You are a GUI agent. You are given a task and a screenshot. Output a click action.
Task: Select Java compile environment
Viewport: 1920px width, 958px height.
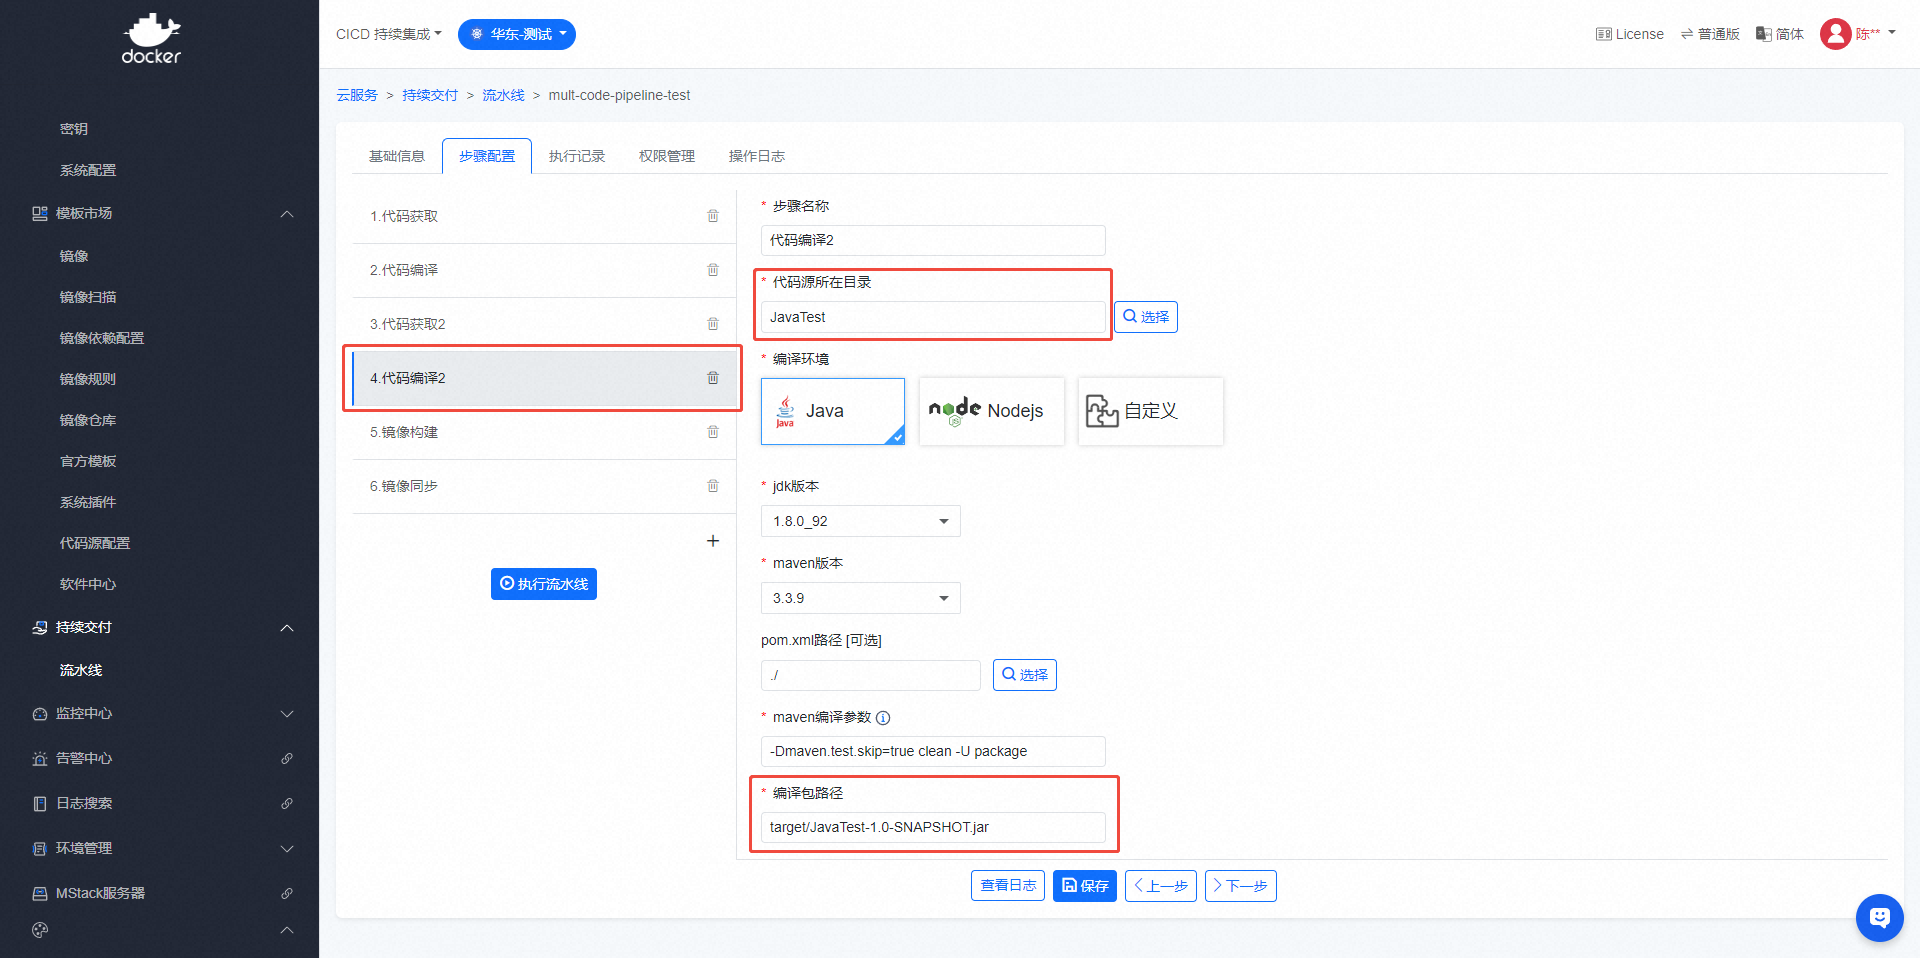(x=832, y=411)
